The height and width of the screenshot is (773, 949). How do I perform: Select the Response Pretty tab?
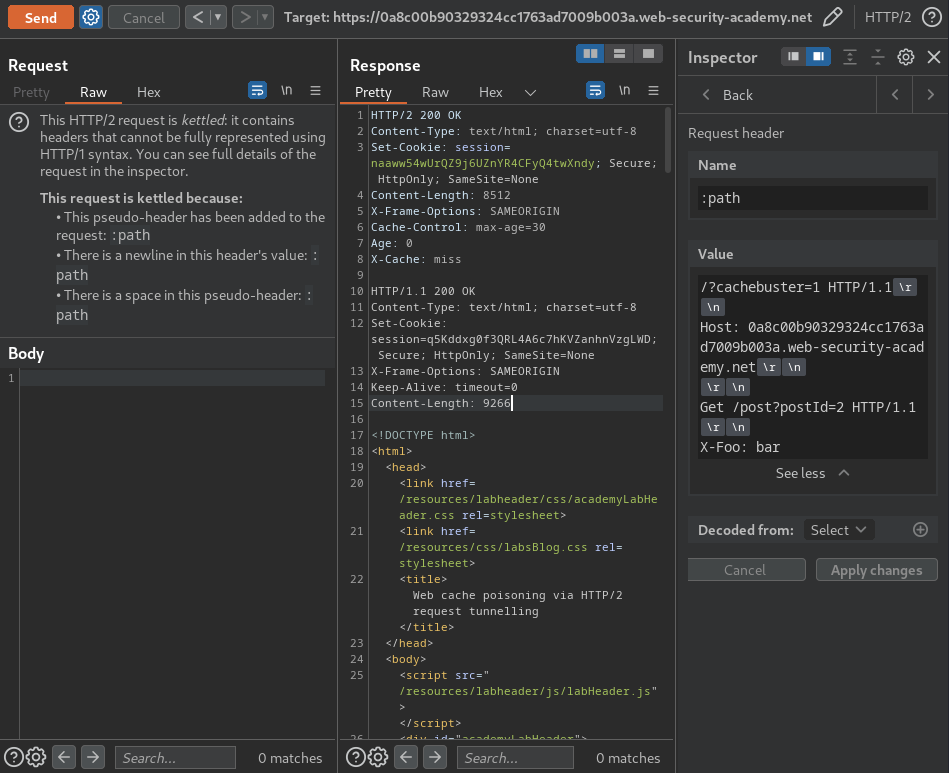[373, 92]
